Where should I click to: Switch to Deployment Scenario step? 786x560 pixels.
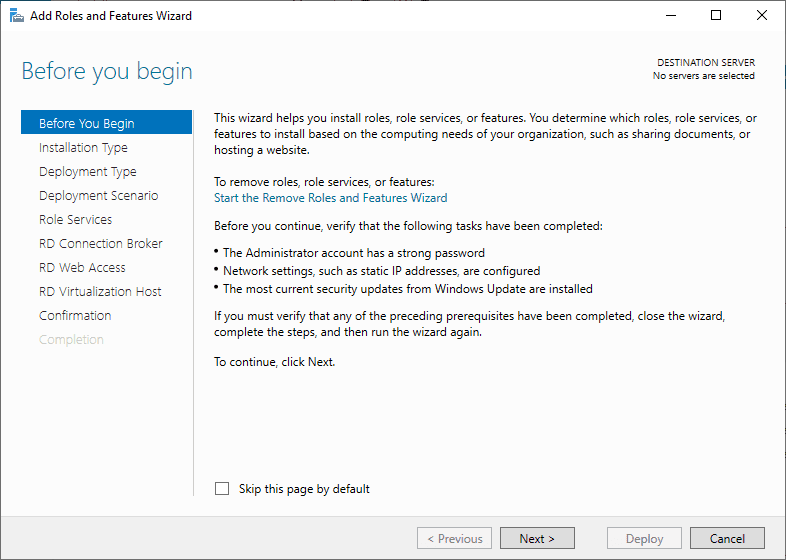tap(98, 196)
